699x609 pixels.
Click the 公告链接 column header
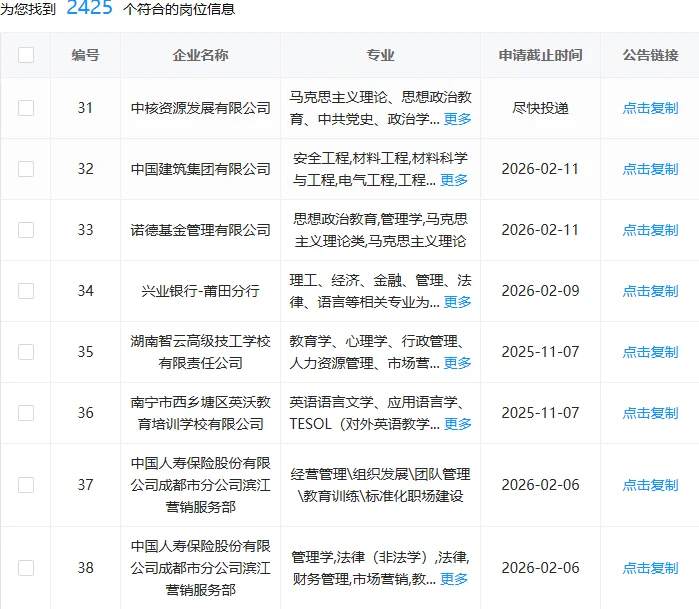tap(650, 55)
